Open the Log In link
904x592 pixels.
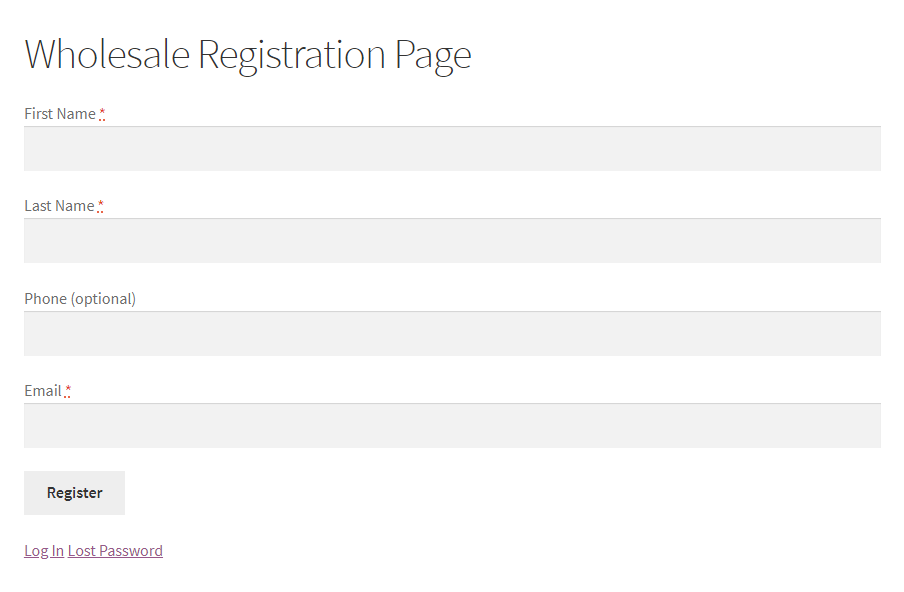click(44, 551)
